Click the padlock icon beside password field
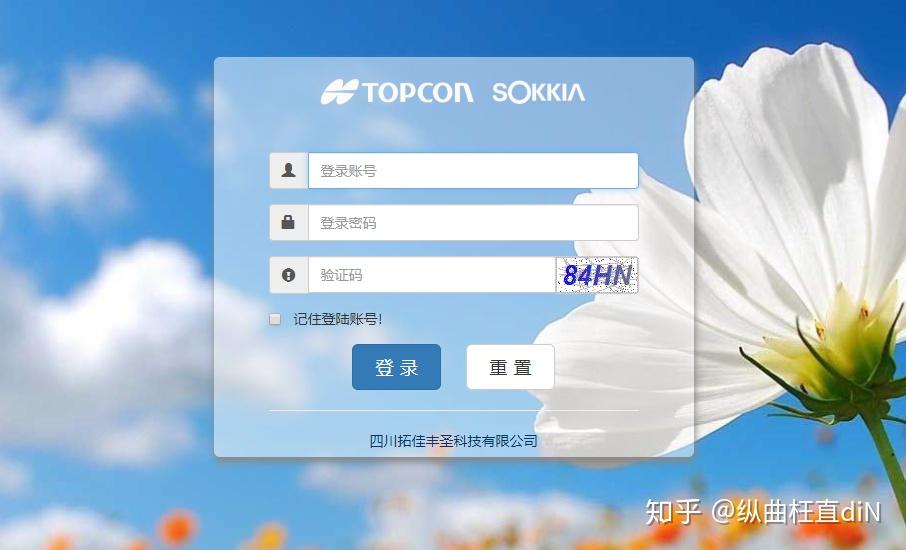Screen dimensions: 906x550 point(288,222)
